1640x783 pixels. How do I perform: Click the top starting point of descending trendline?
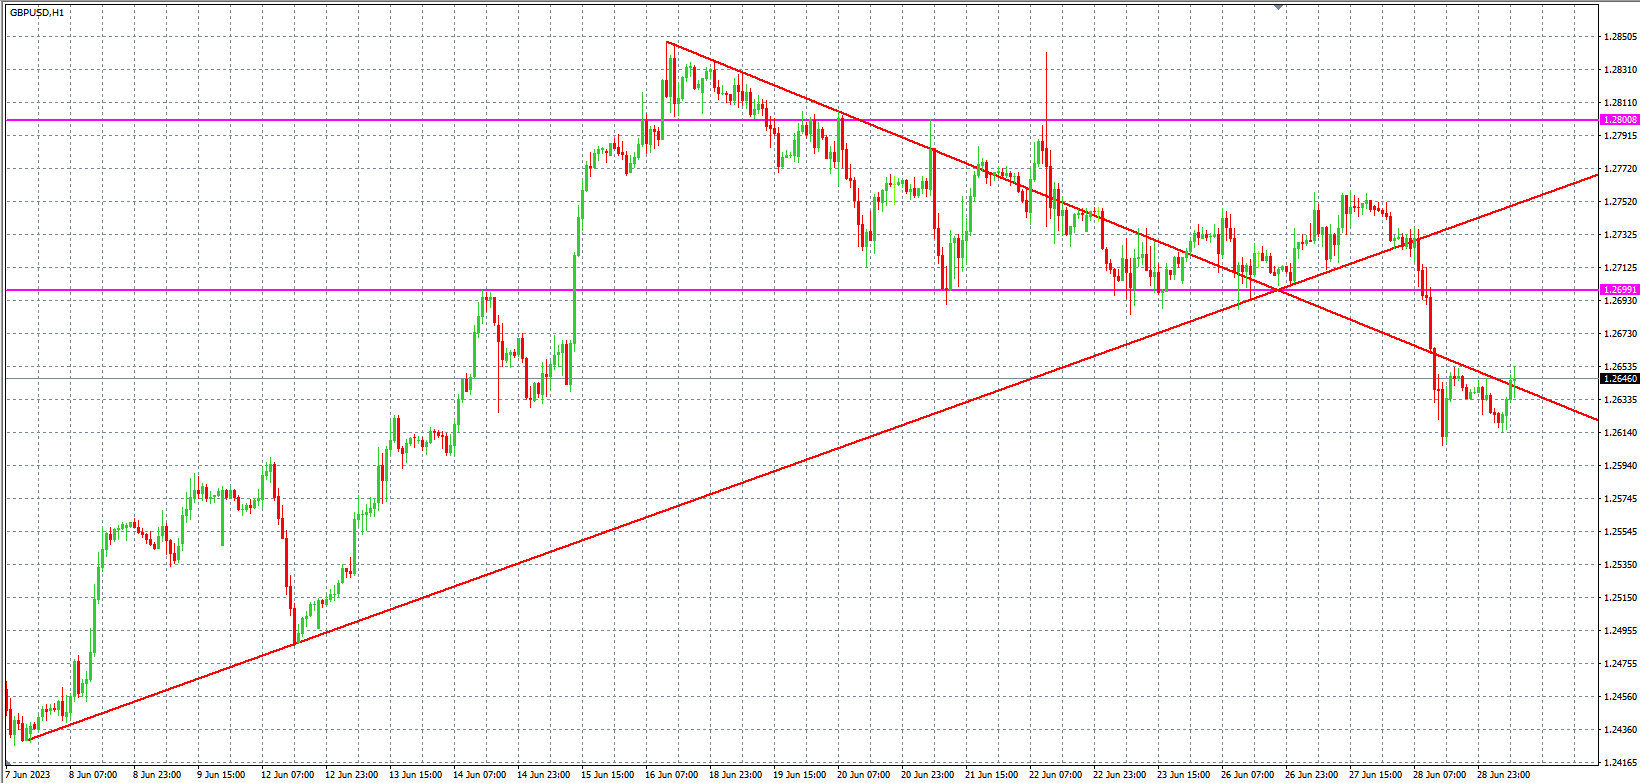coord(667,42)
